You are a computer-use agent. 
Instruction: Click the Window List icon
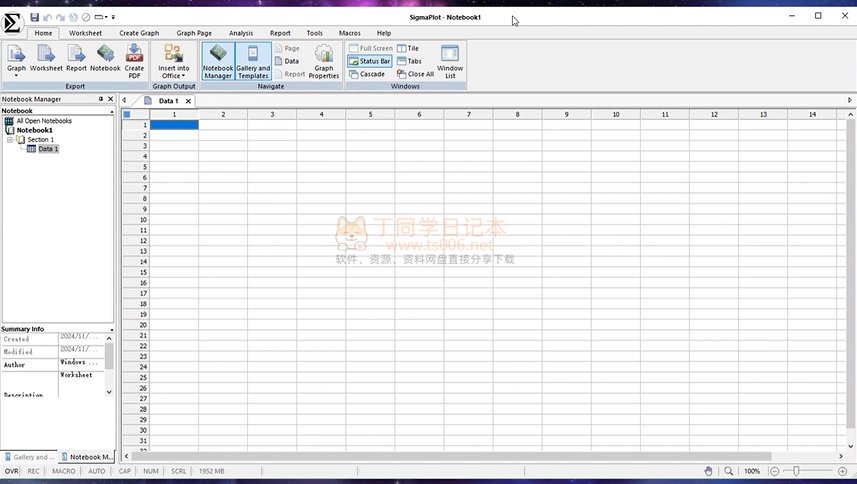pos(450,61)
